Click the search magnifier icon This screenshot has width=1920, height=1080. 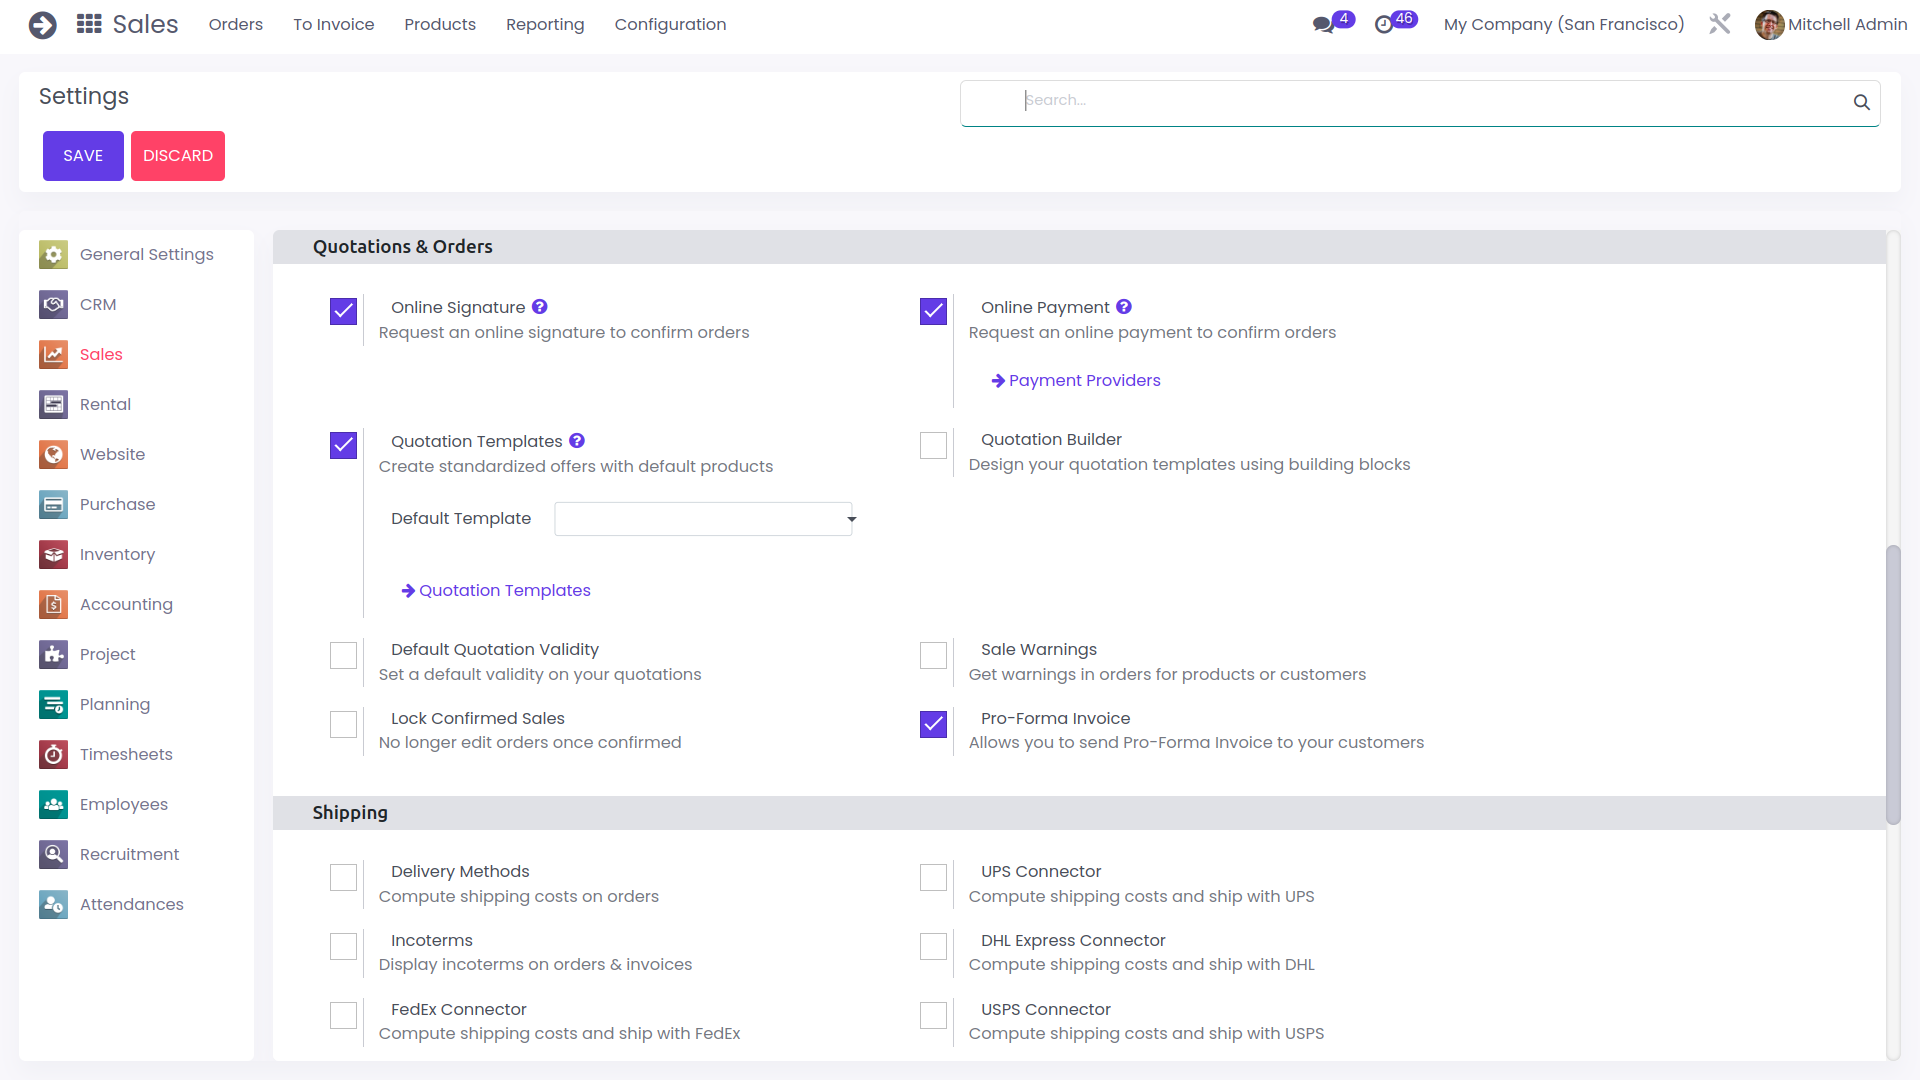click(x=1861, y=102)
